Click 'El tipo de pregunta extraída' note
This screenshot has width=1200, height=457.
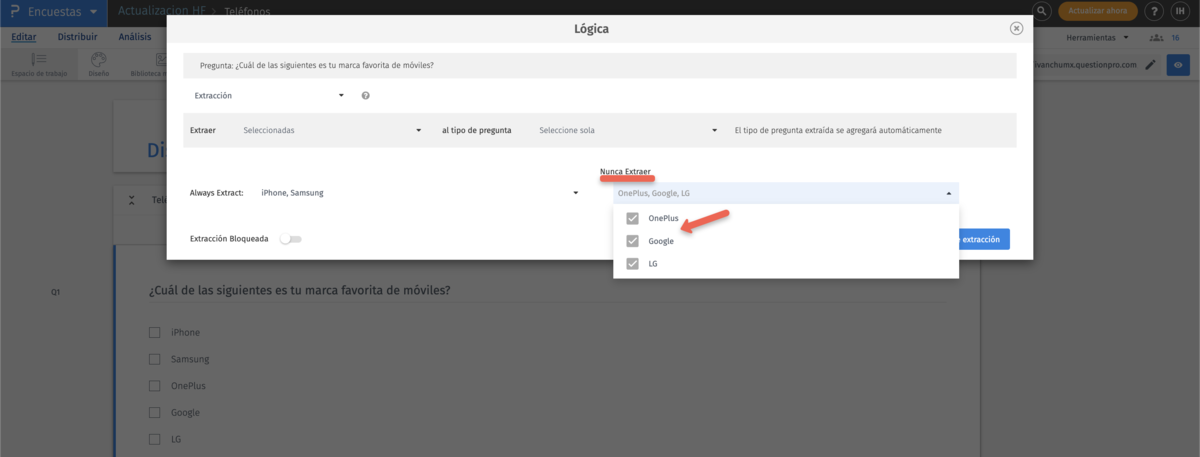(x=837, y=130)
